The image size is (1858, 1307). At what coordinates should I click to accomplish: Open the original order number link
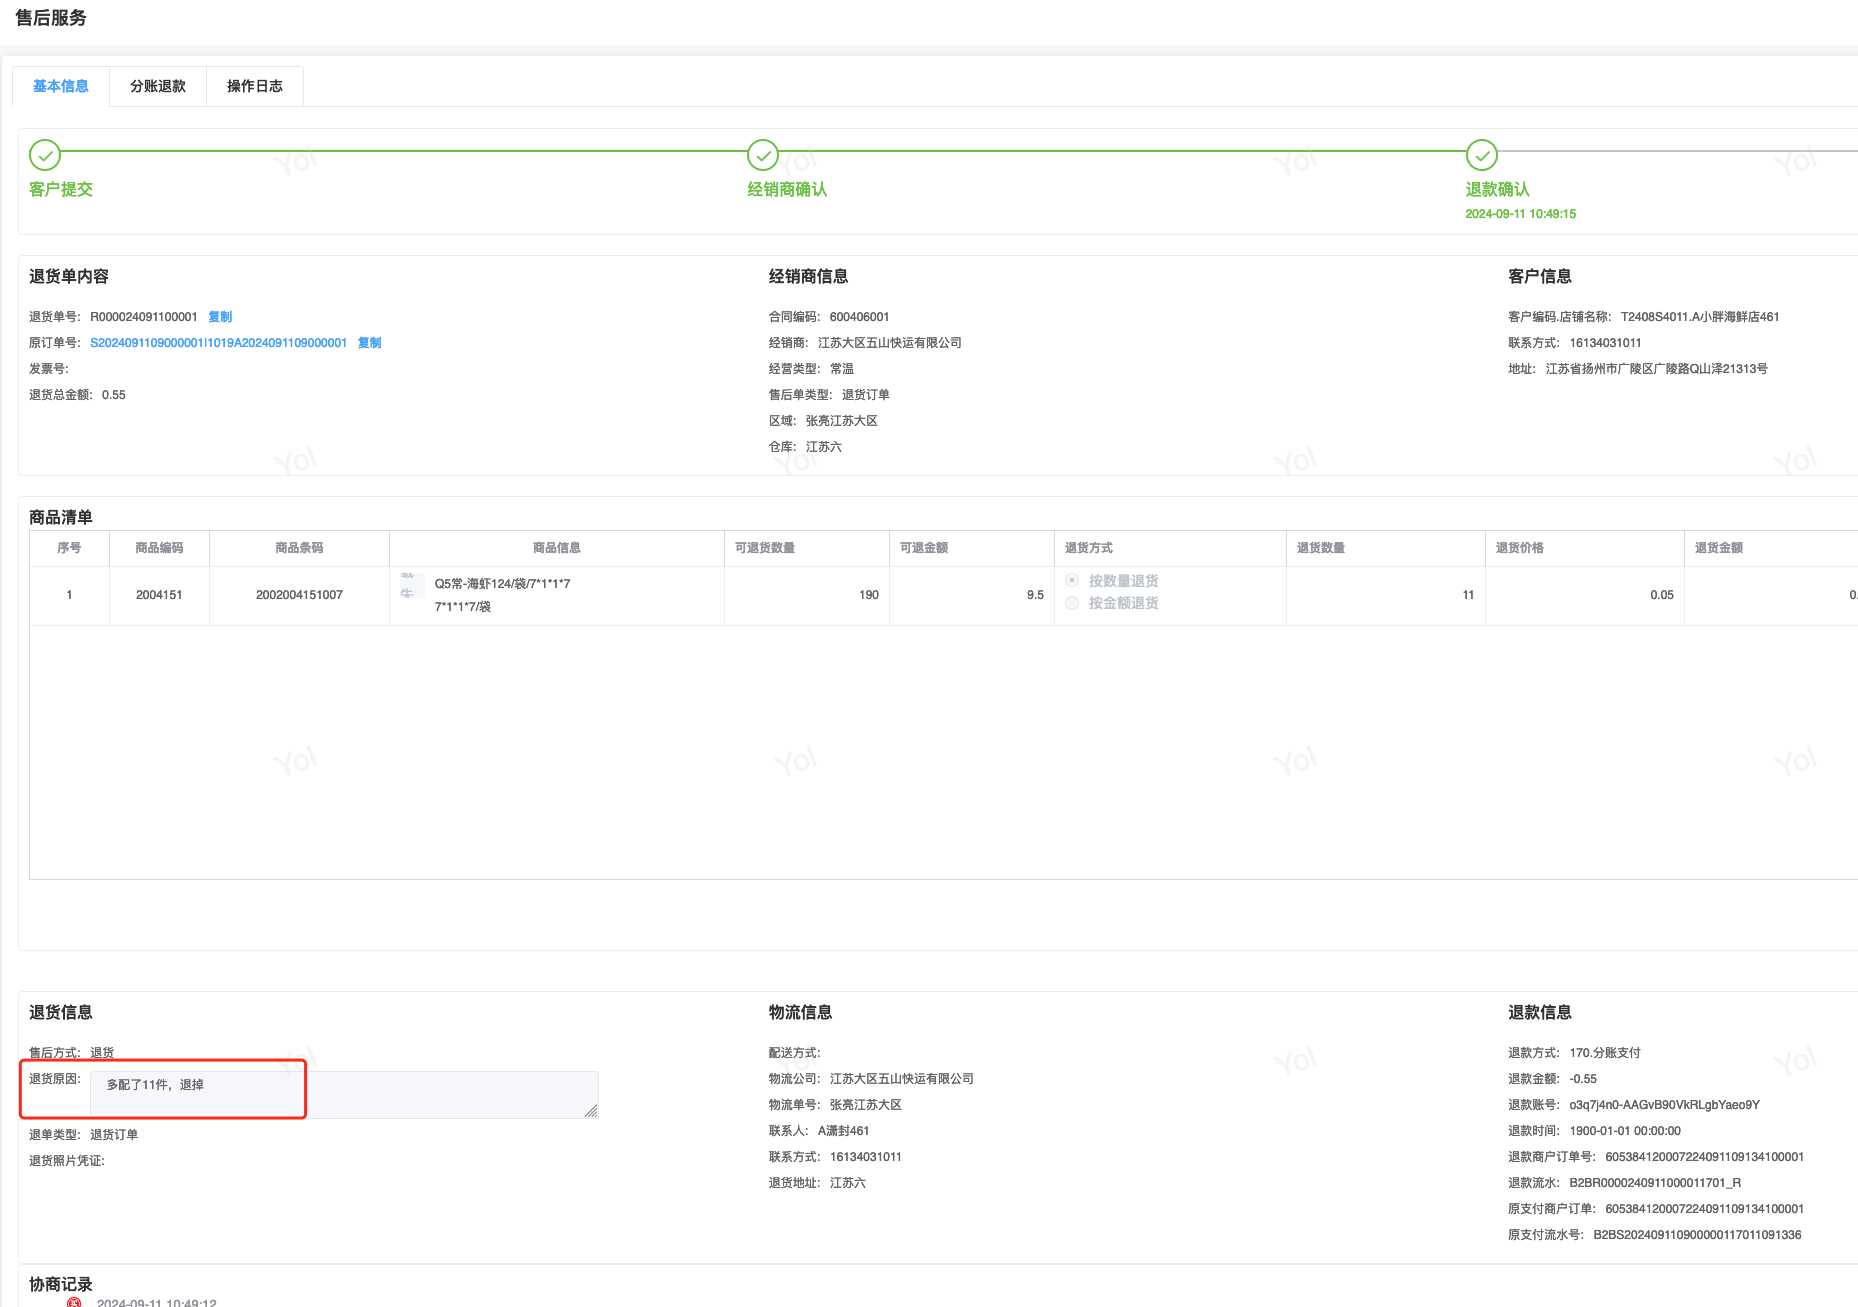click(218, 343)
